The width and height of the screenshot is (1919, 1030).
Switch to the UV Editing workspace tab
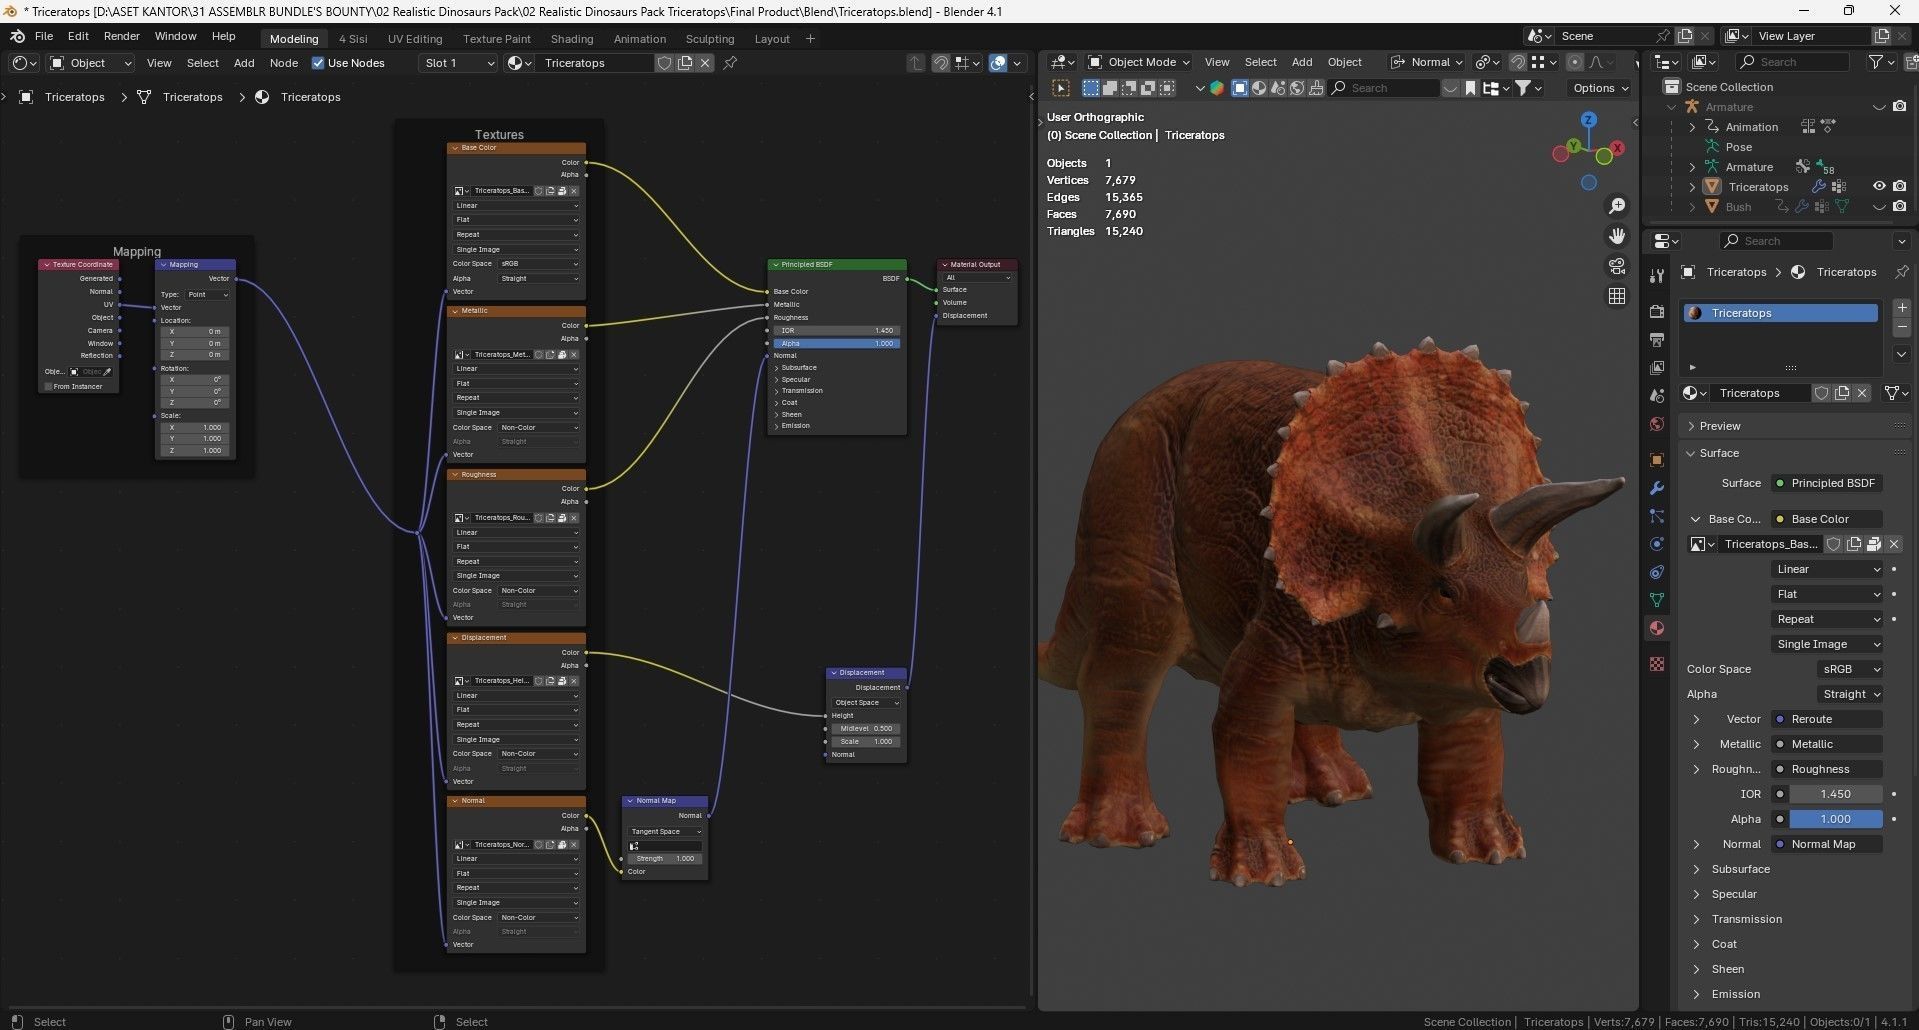click(415, 39)
